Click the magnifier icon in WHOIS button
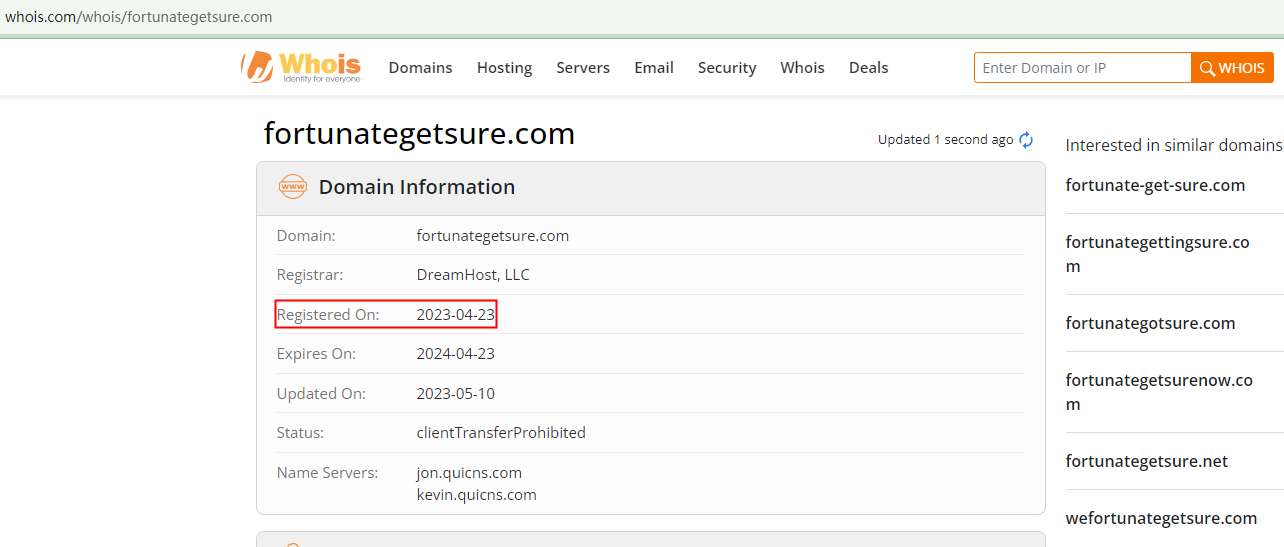Screen dimensions: 1284x547 click(1207, 68)
